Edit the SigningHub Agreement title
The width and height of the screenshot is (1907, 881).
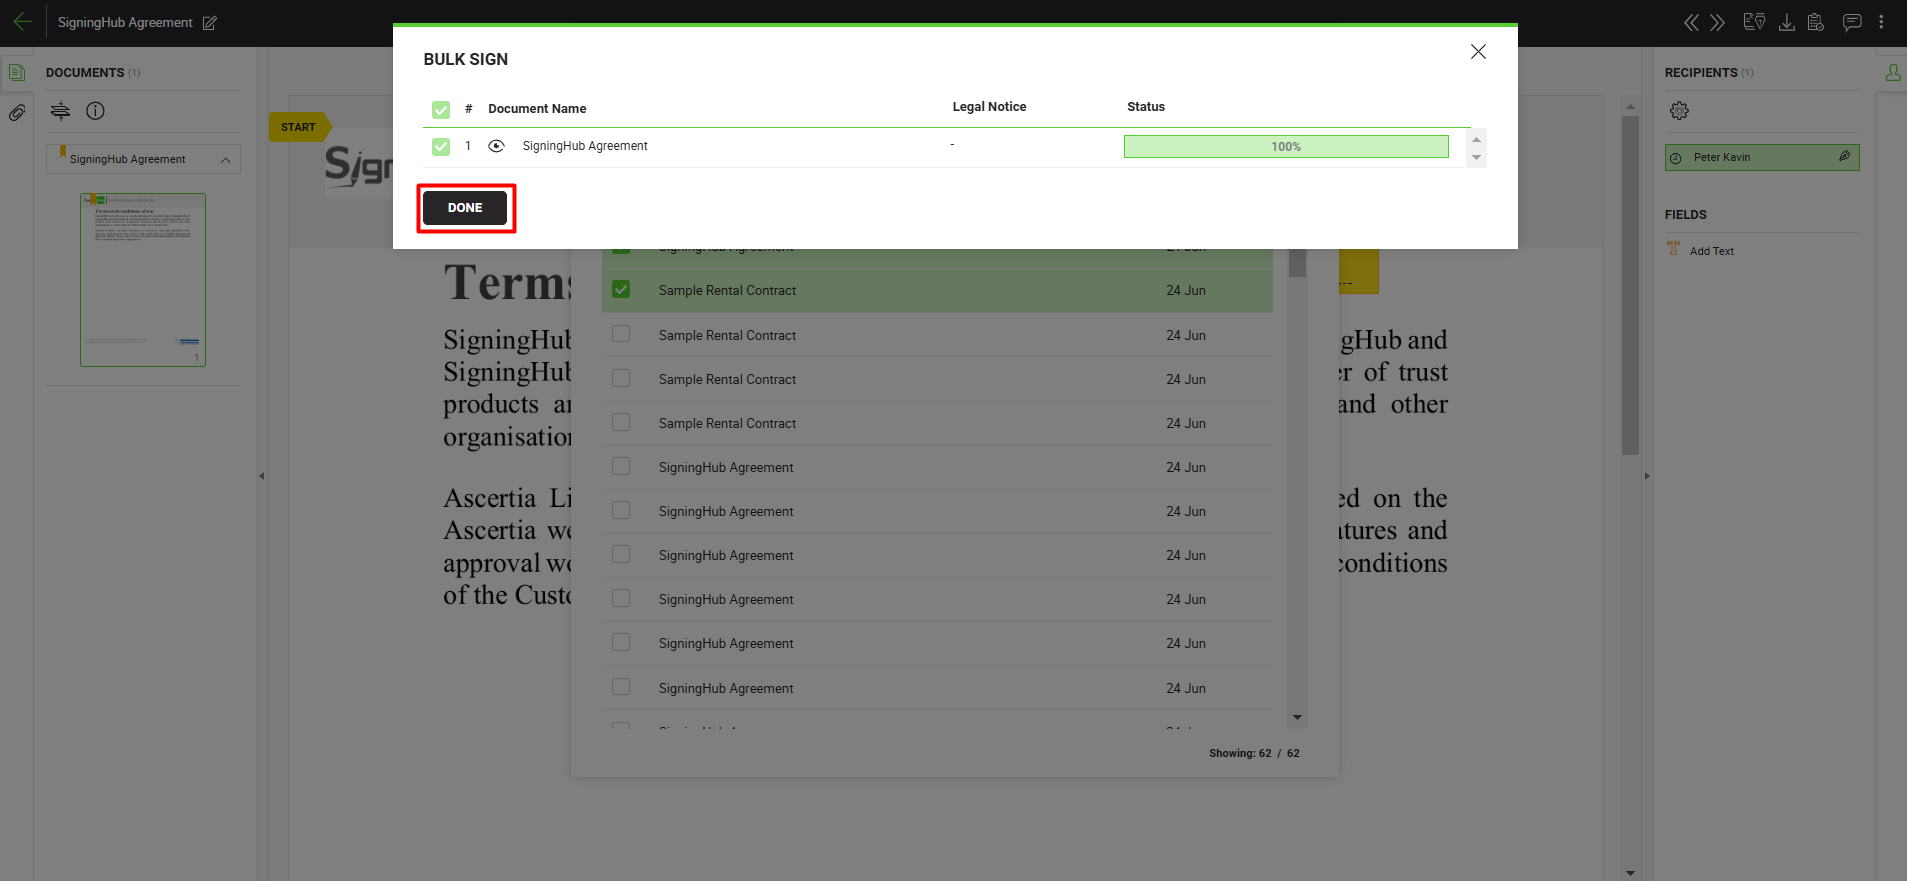tap(210, 23)
